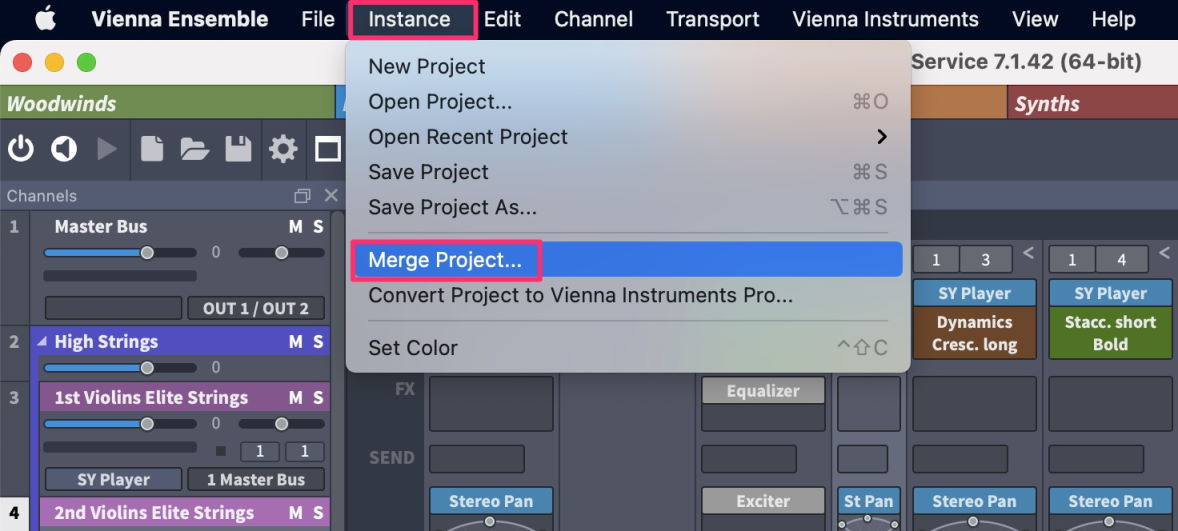The image size is (1178, 531).
Task: Click the open folder icon in toolbar
Action: (195, 149)
